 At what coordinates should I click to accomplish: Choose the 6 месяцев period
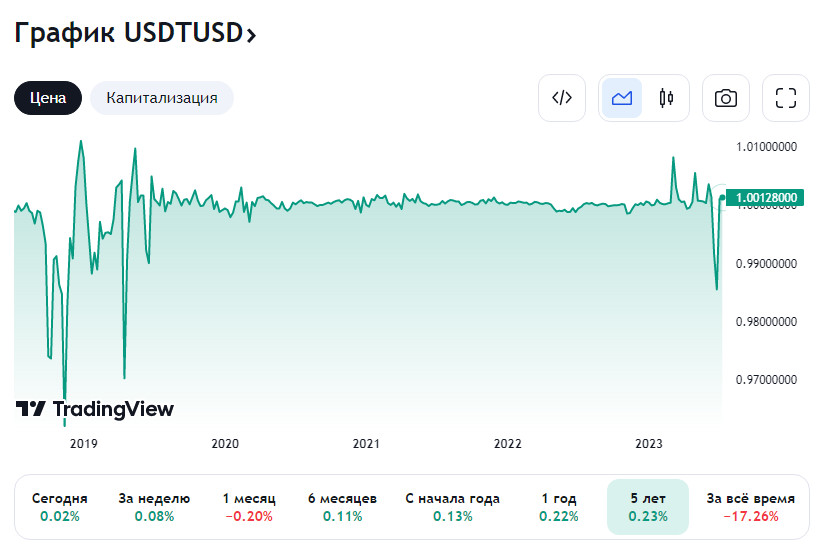pyautogui.click(x=342, y=507)
